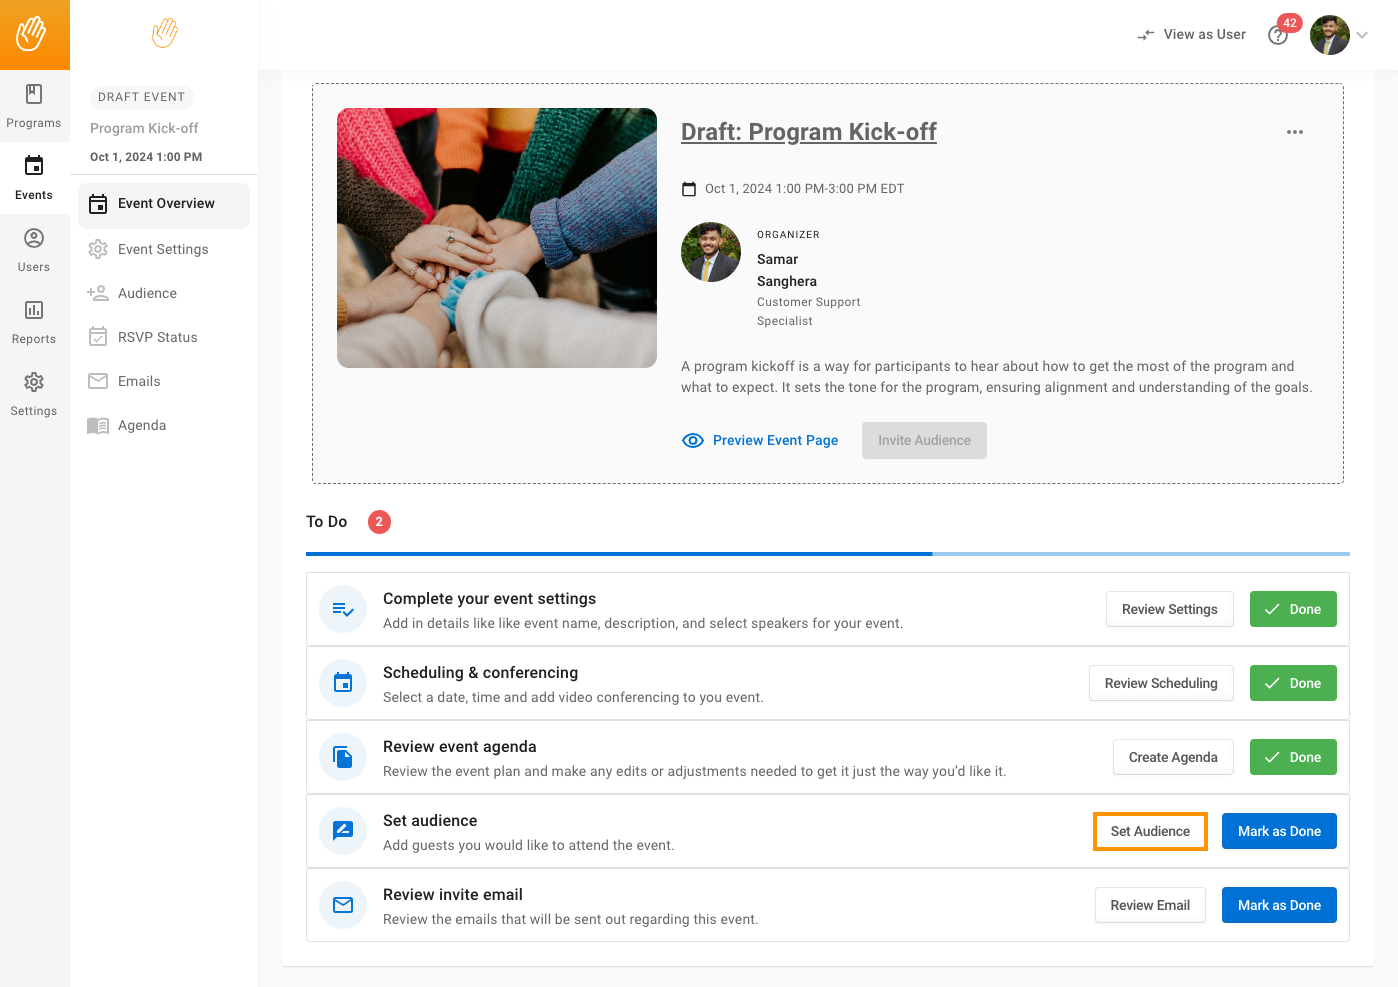Click the user avatar in the header

point(1330,35)
